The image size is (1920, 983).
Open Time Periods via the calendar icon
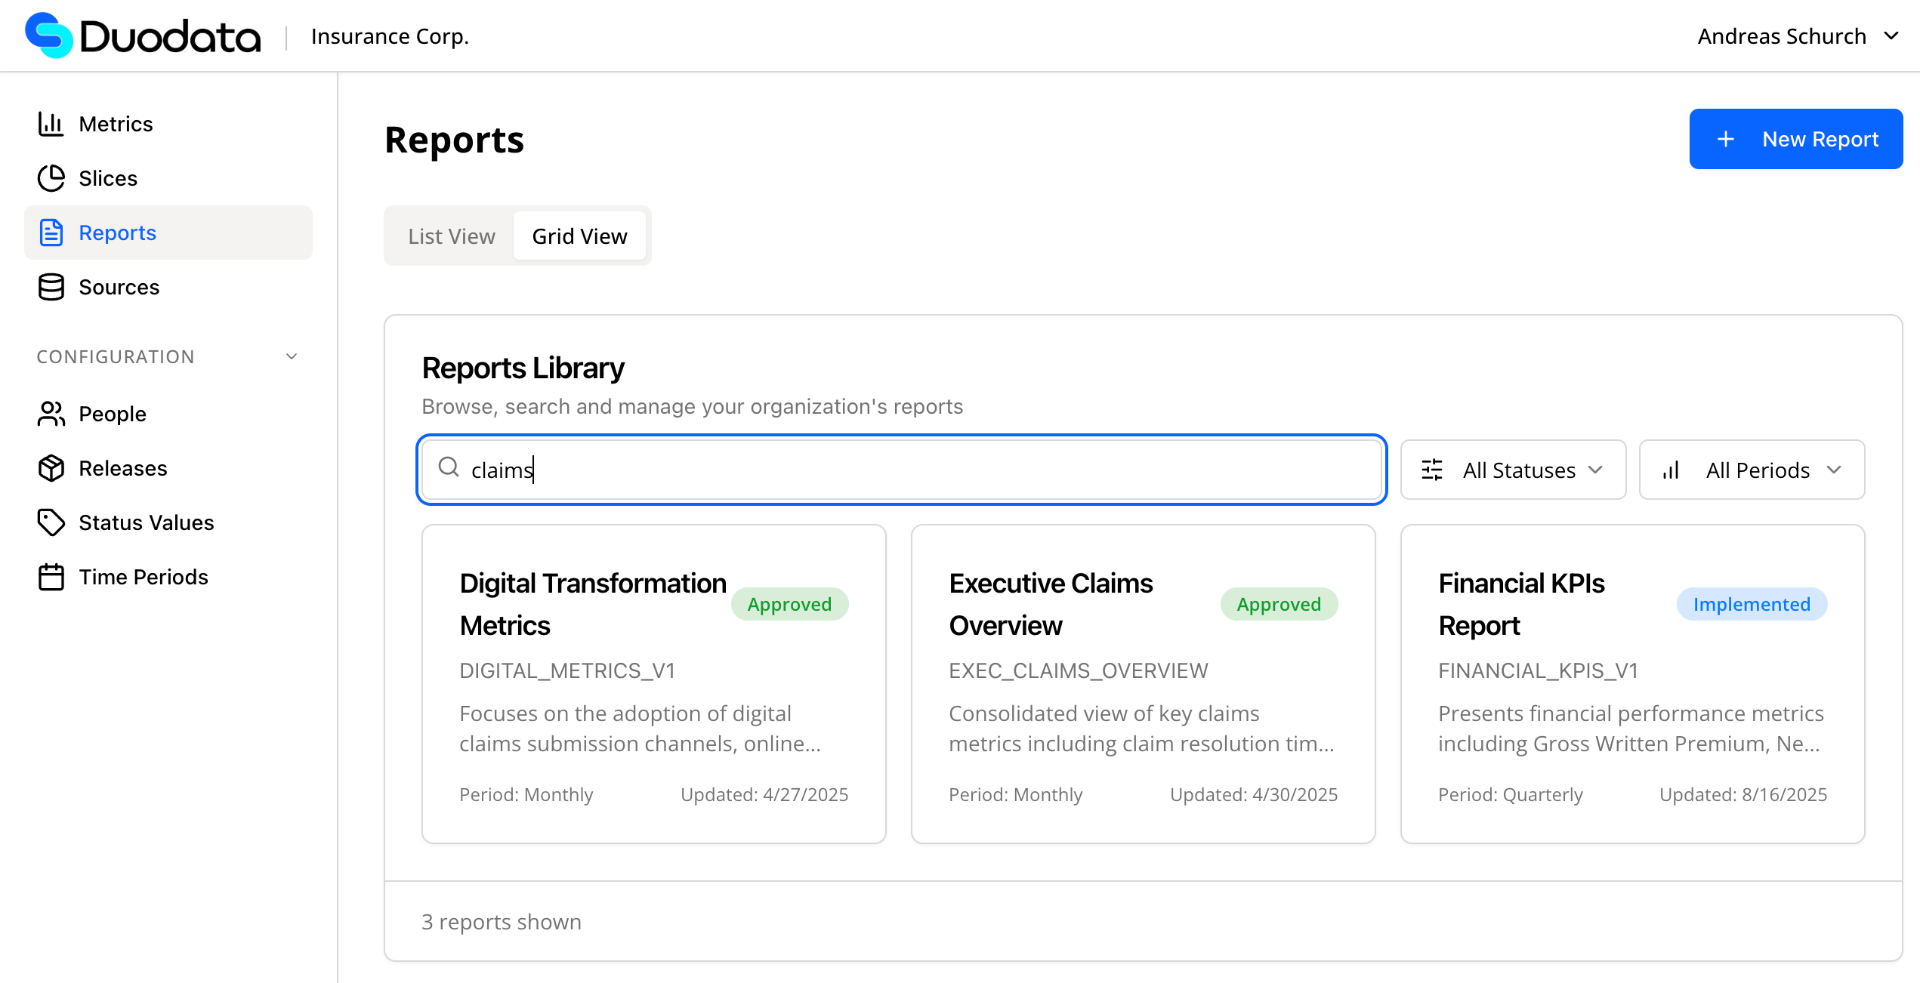(51, 576)
